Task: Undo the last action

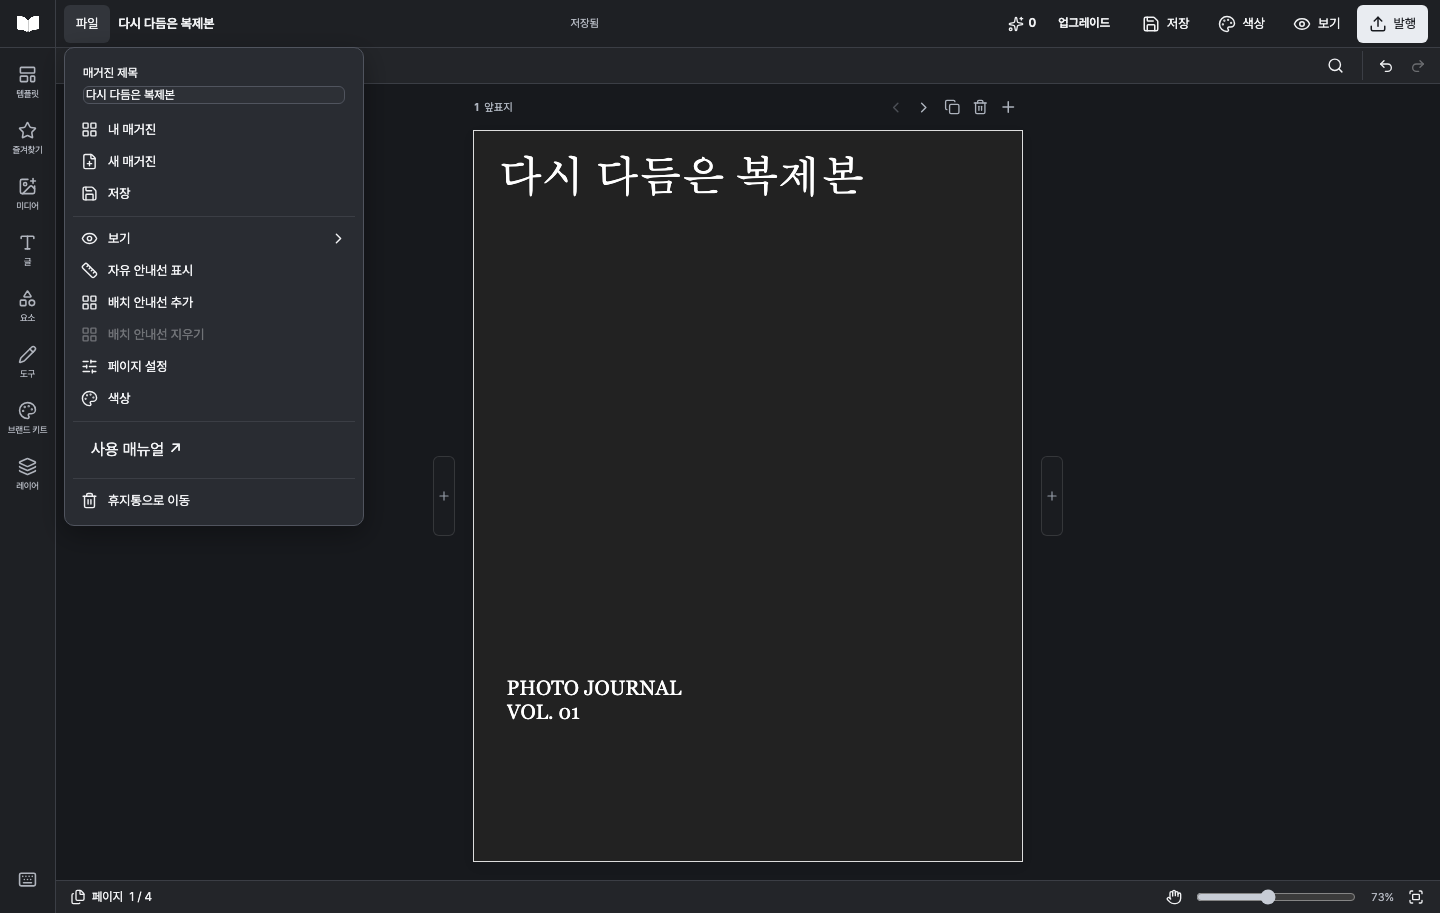Action: pyautogui.click(x=1386, y=66)
